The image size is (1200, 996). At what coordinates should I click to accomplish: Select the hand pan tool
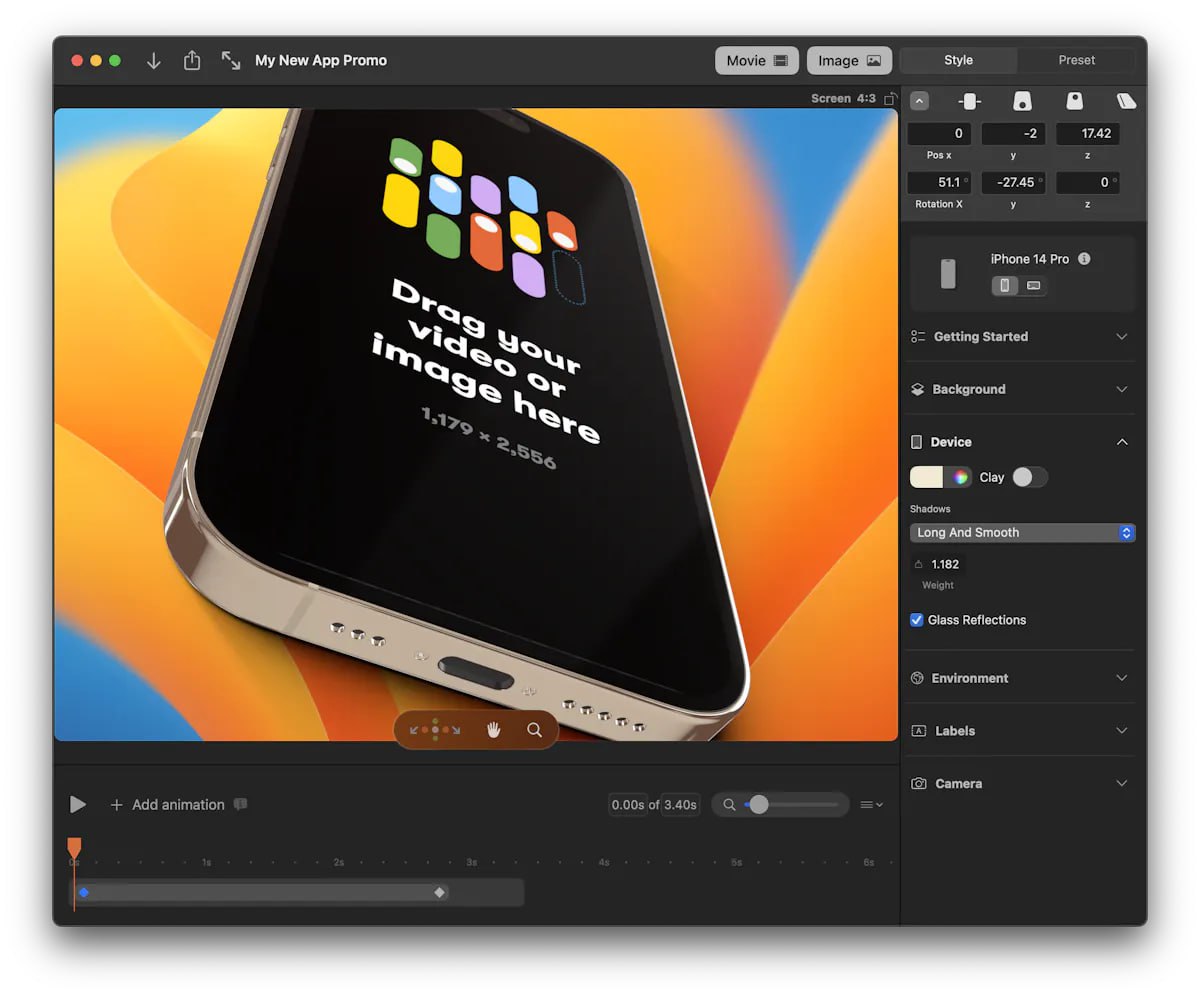click(493, 730)
